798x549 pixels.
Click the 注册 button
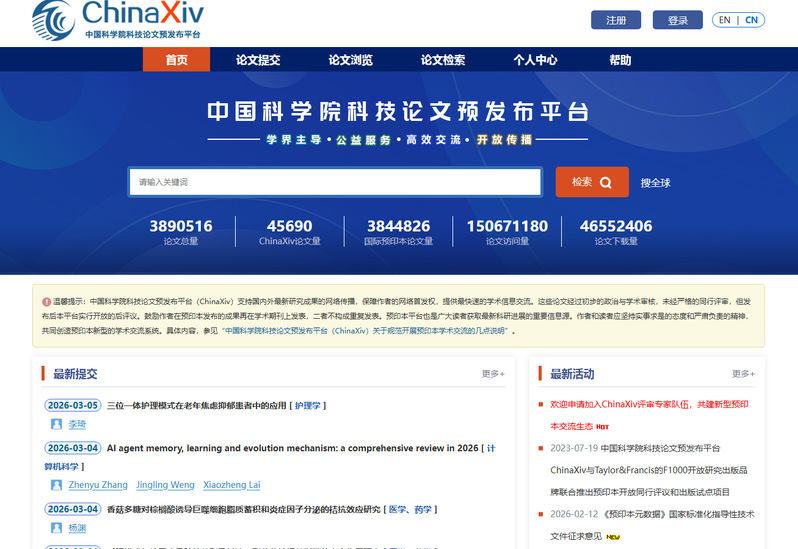tap(616, 20)
